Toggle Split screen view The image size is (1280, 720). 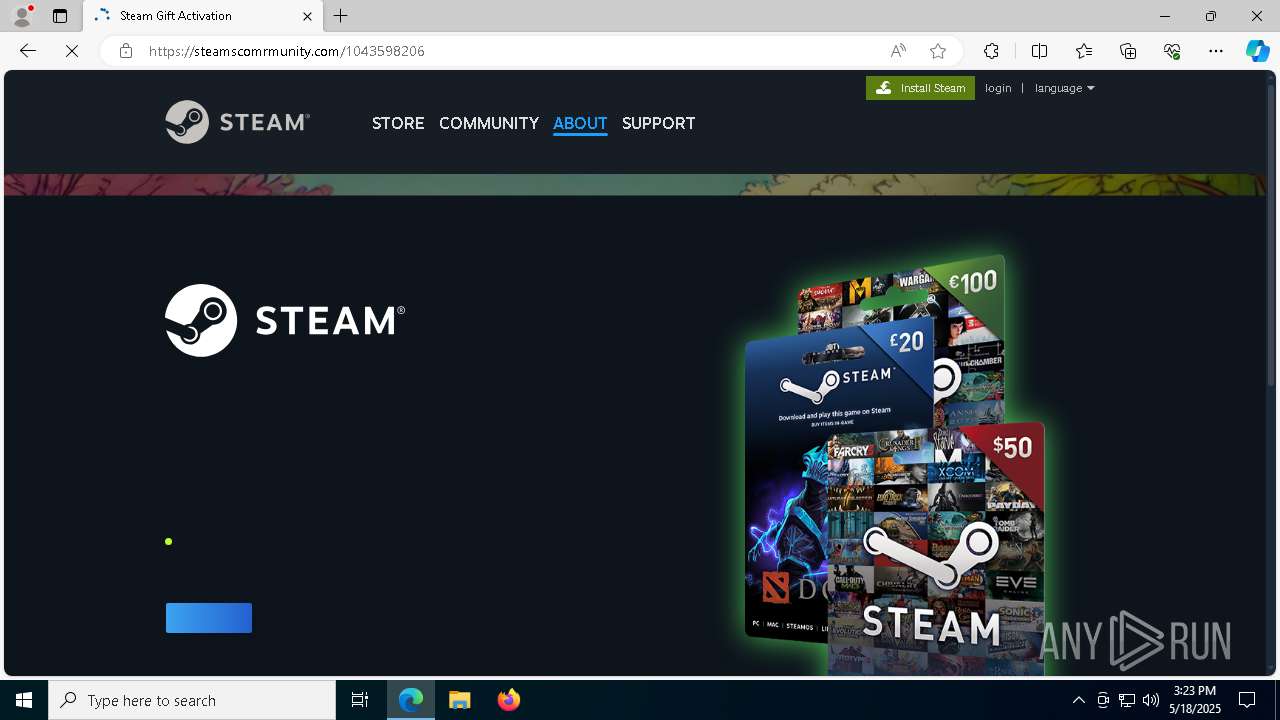[1040, 51]
